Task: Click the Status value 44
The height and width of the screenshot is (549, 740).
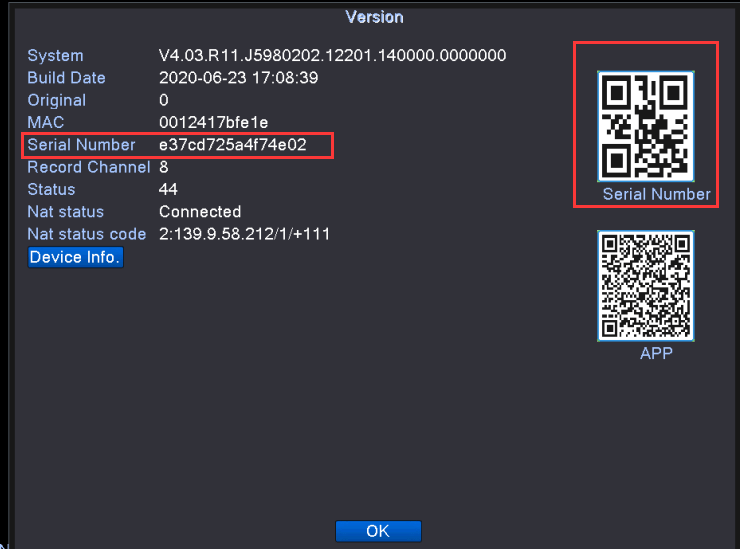Action: [168, 189]
